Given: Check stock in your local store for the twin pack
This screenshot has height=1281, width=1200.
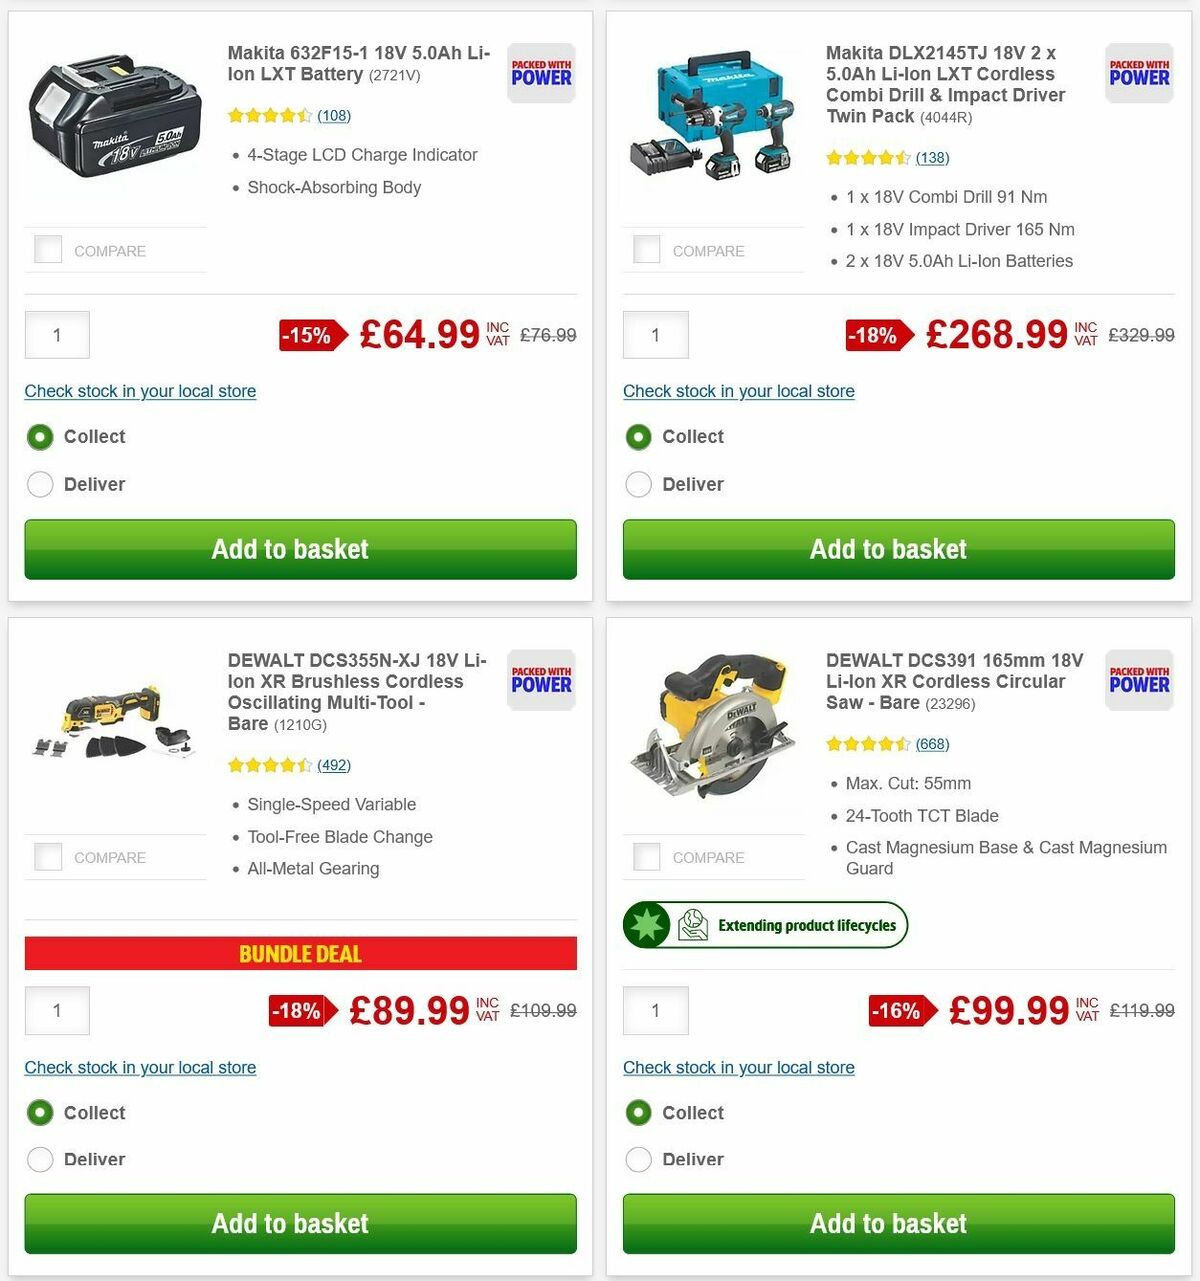Looking at the screenshot, I should 738,391.
